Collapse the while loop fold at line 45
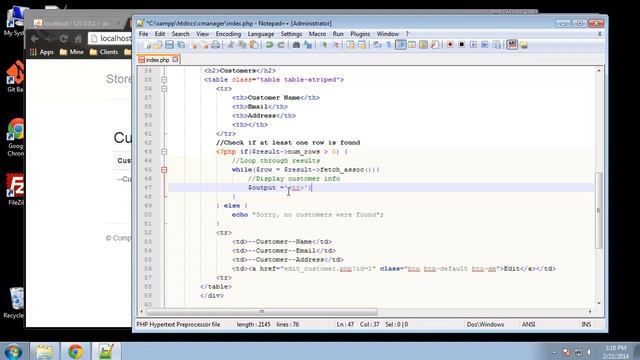 pos(164,169)
